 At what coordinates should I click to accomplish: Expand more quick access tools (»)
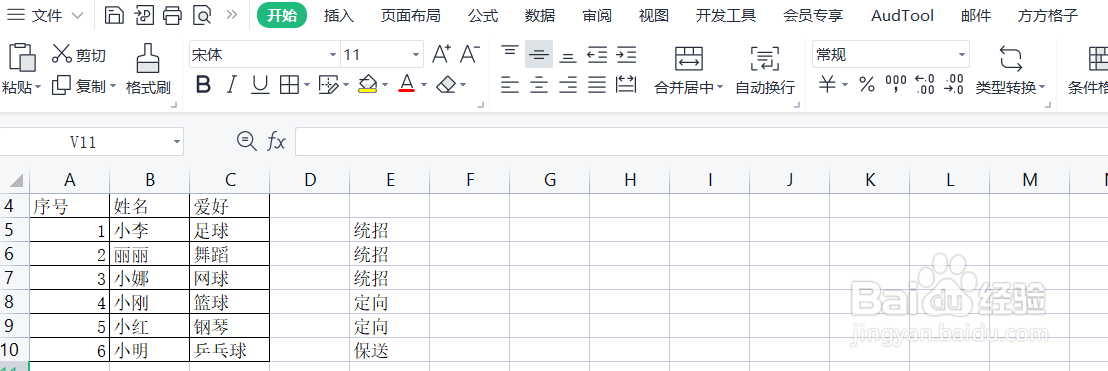(232, 15)
